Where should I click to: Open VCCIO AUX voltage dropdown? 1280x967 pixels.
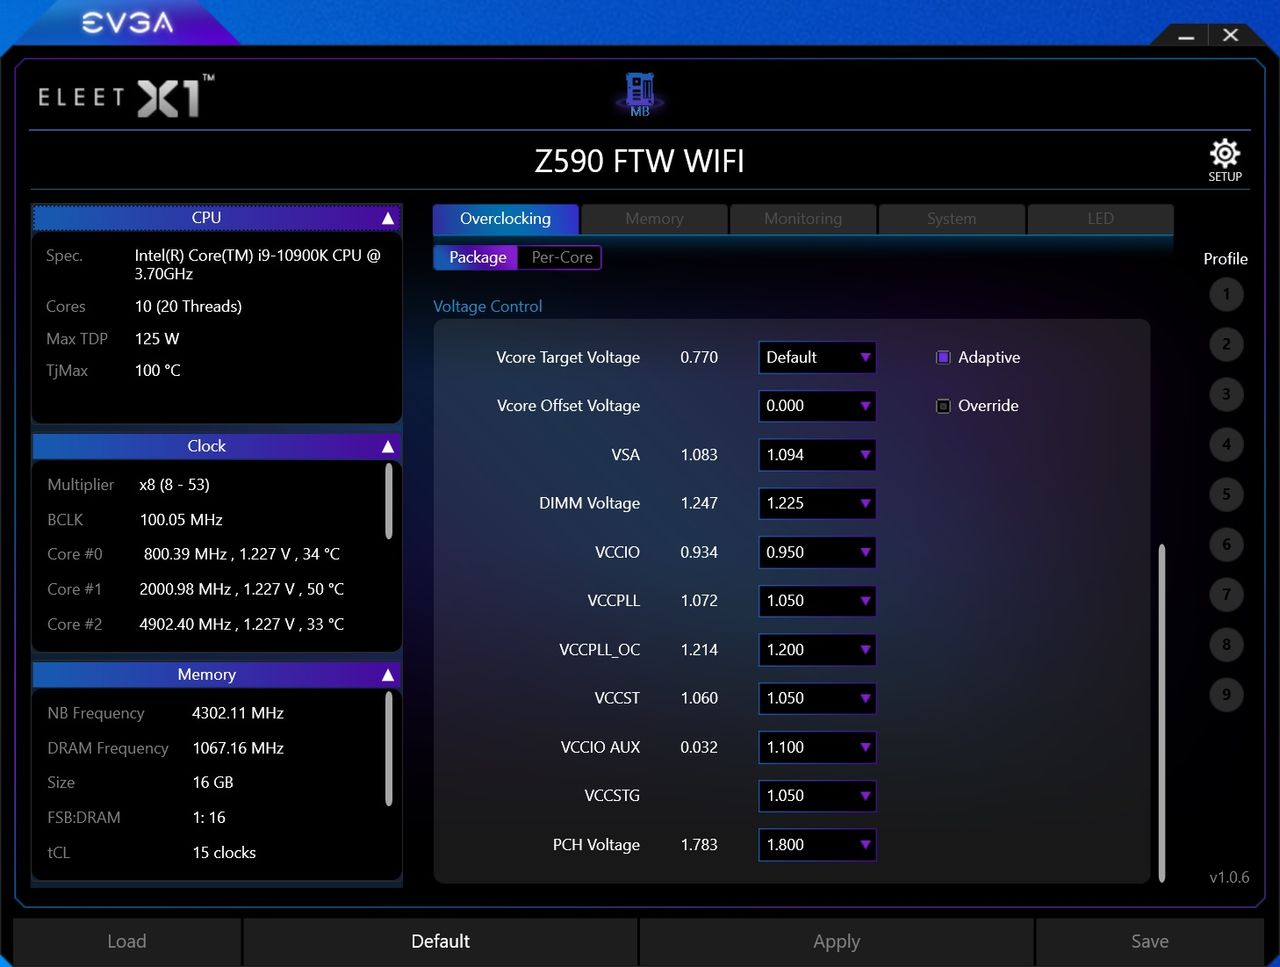pyautogui.click(x=817, y=747)
